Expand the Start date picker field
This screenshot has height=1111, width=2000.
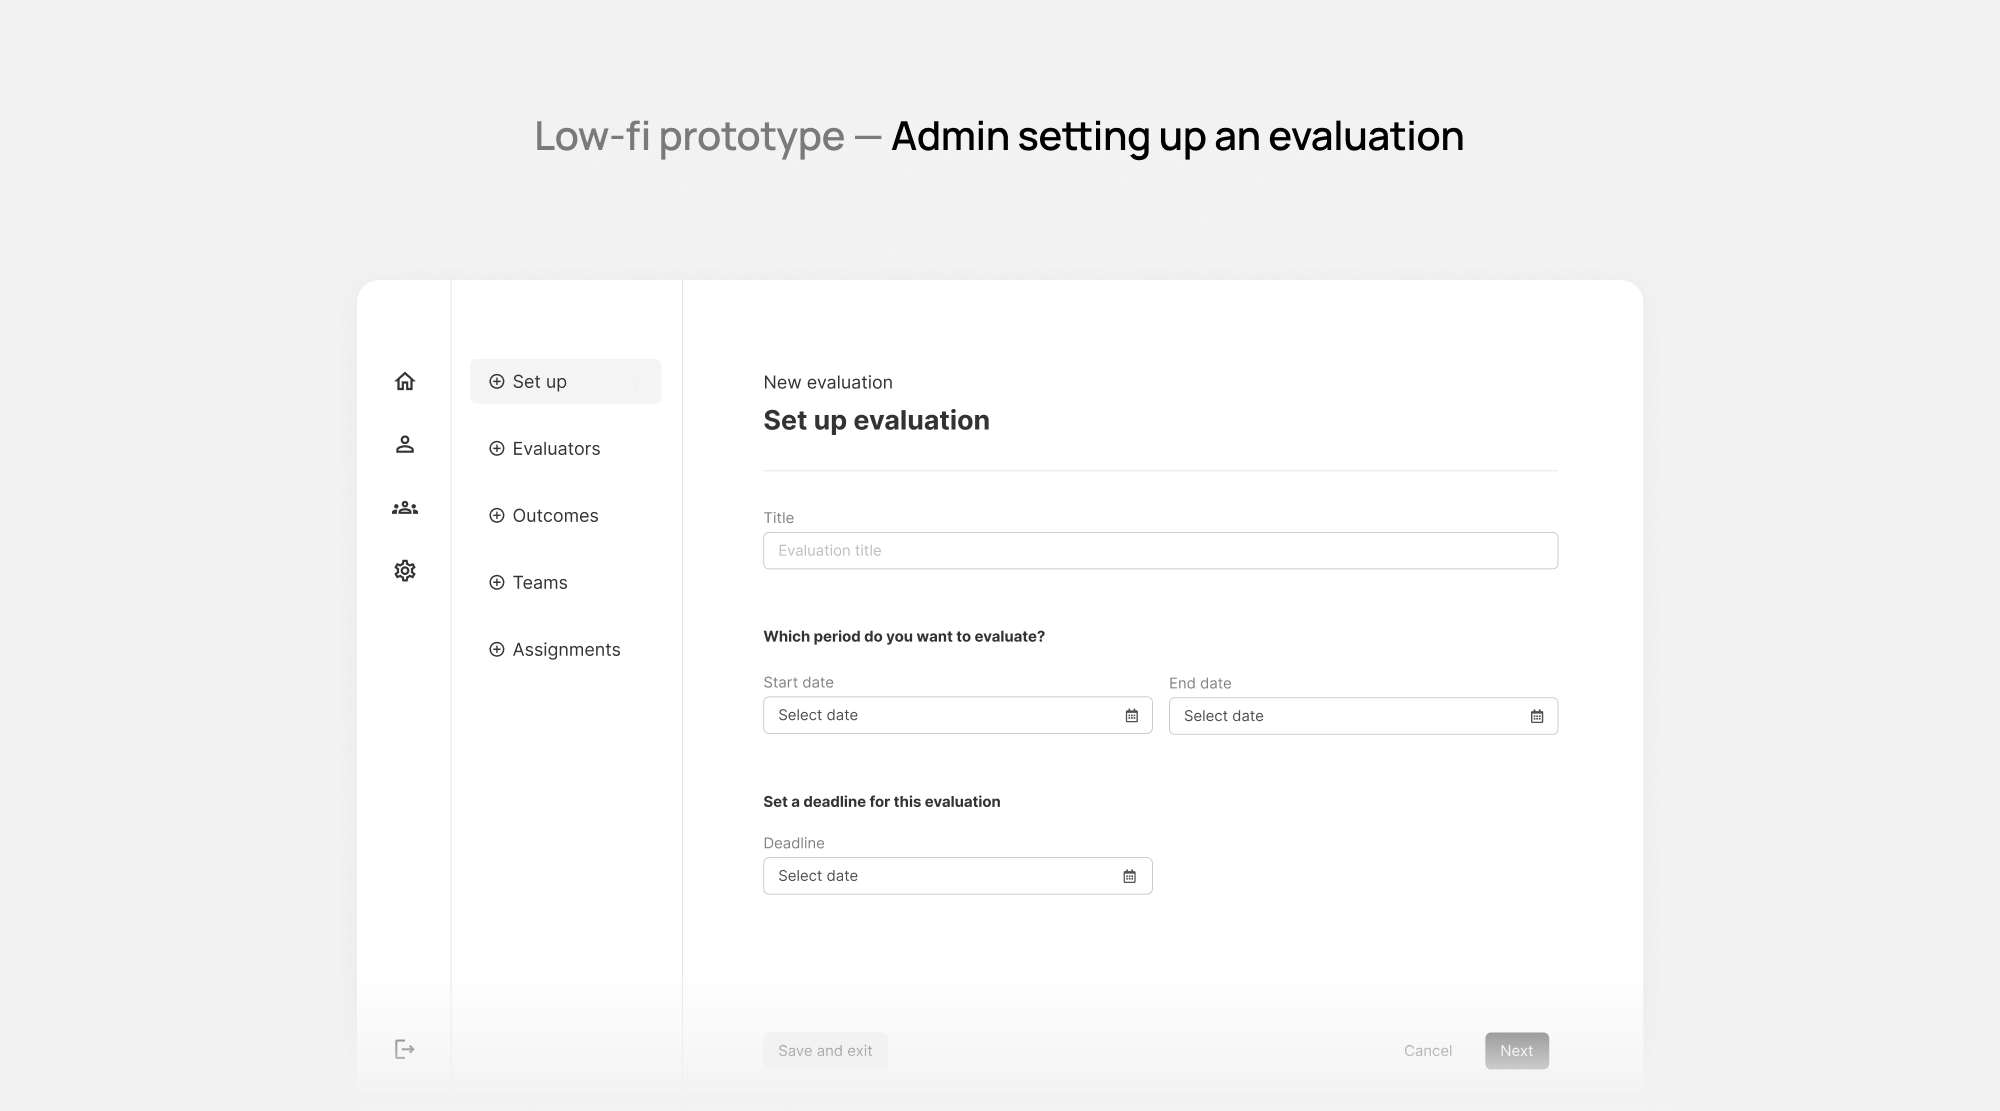940,716
